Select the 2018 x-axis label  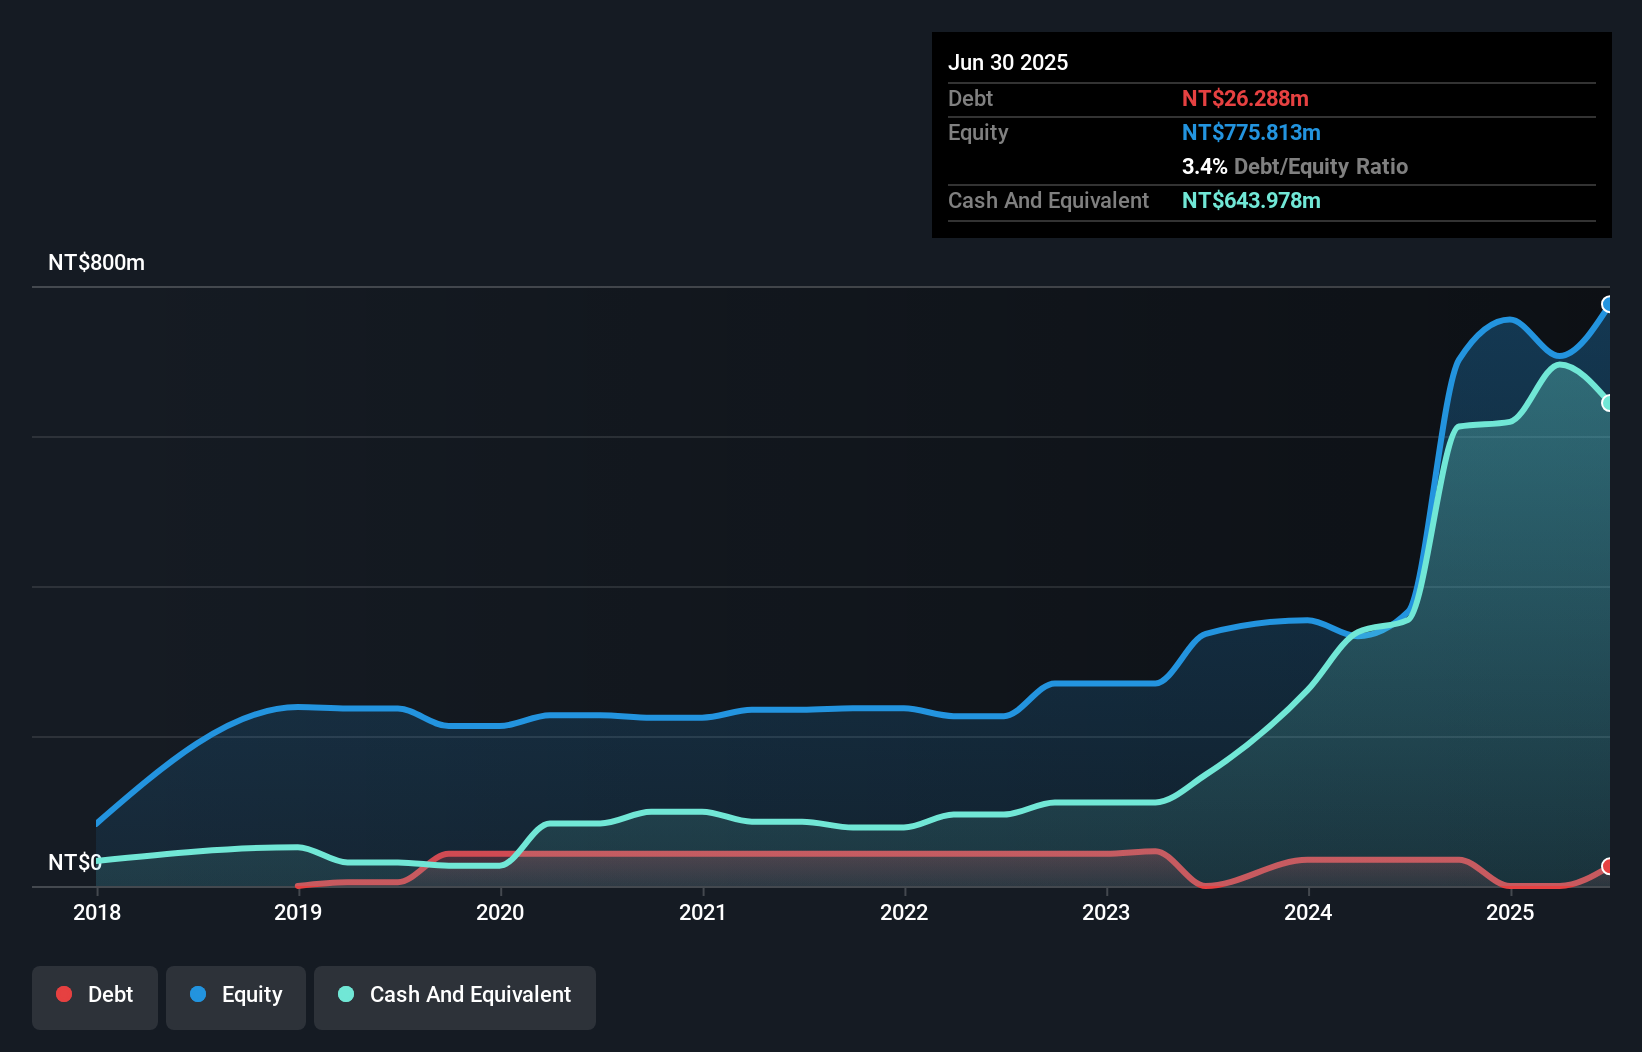pos(97,912)
